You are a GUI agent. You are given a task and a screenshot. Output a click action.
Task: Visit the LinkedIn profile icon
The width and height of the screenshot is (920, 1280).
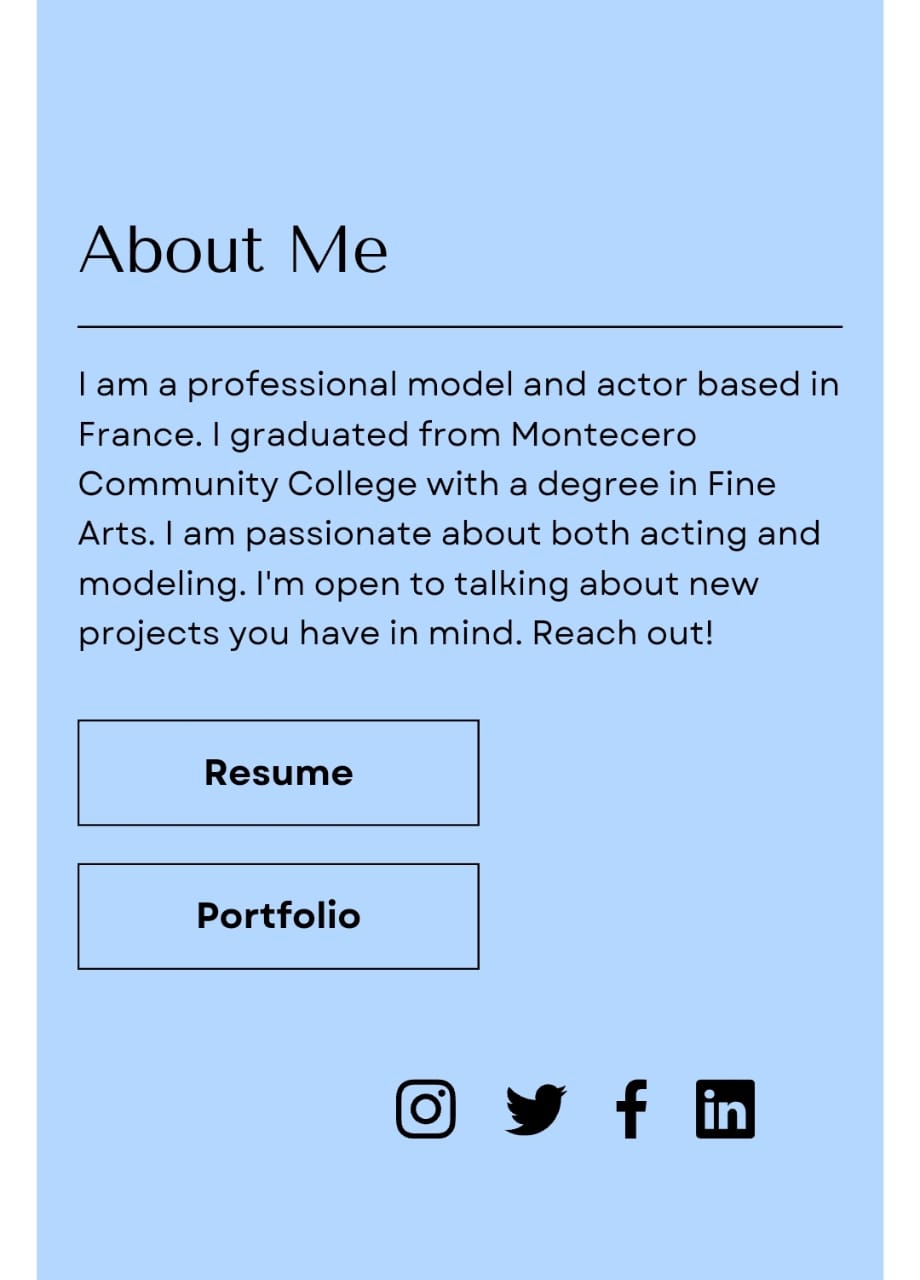(725, 1109)
